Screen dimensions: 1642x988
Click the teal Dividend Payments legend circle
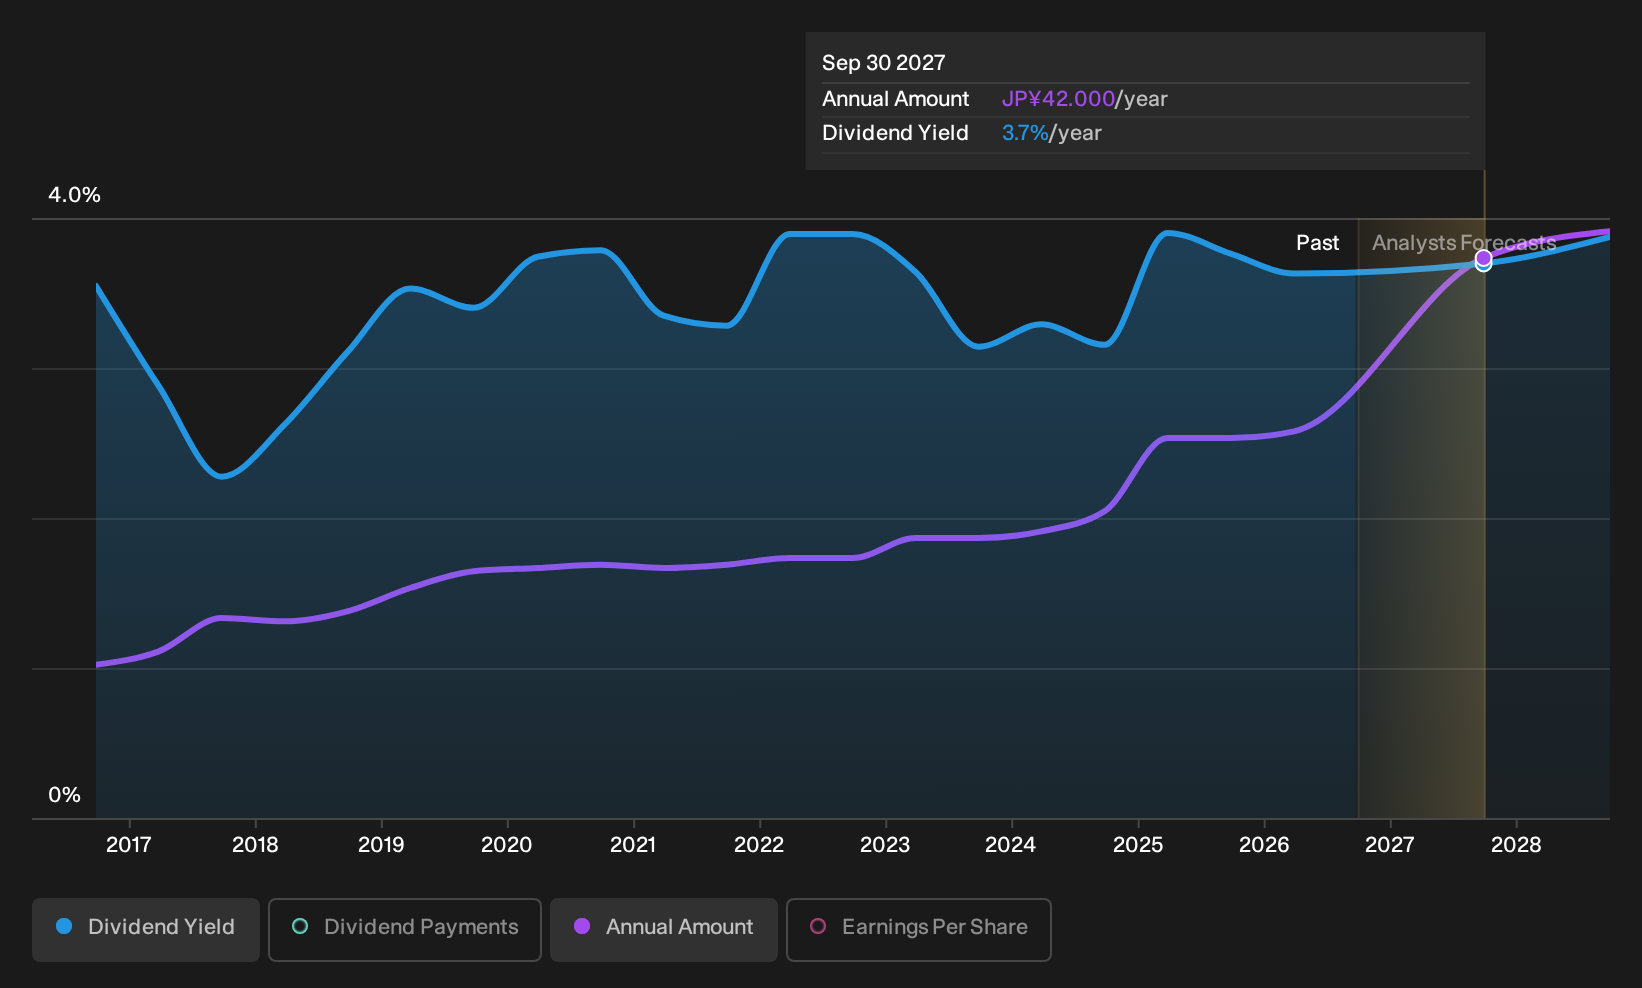[300, 927]
